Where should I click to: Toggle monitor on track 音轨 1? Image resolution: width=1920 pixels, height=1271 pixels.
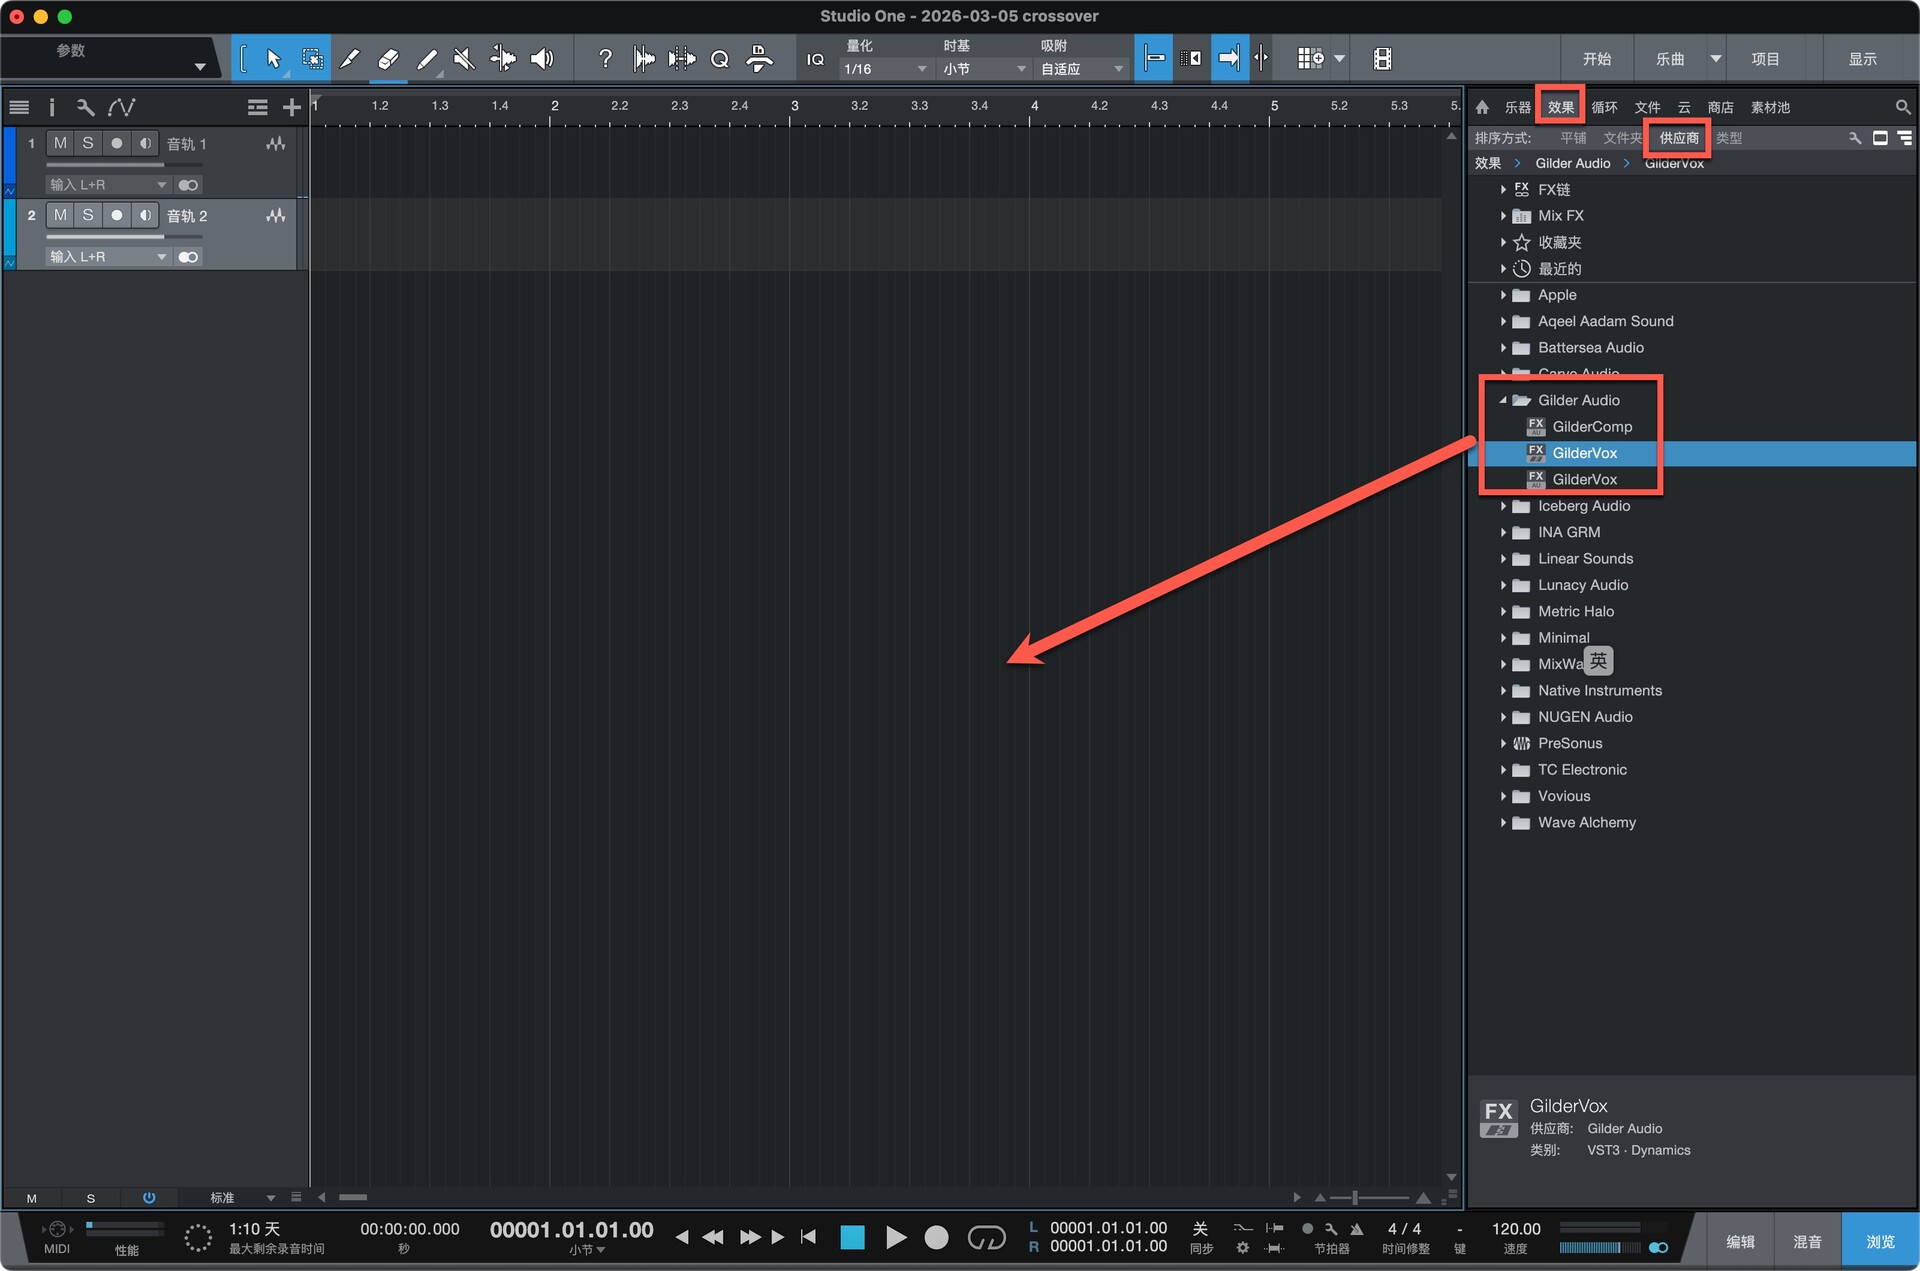pyautogui.click(x=146, y=143)
